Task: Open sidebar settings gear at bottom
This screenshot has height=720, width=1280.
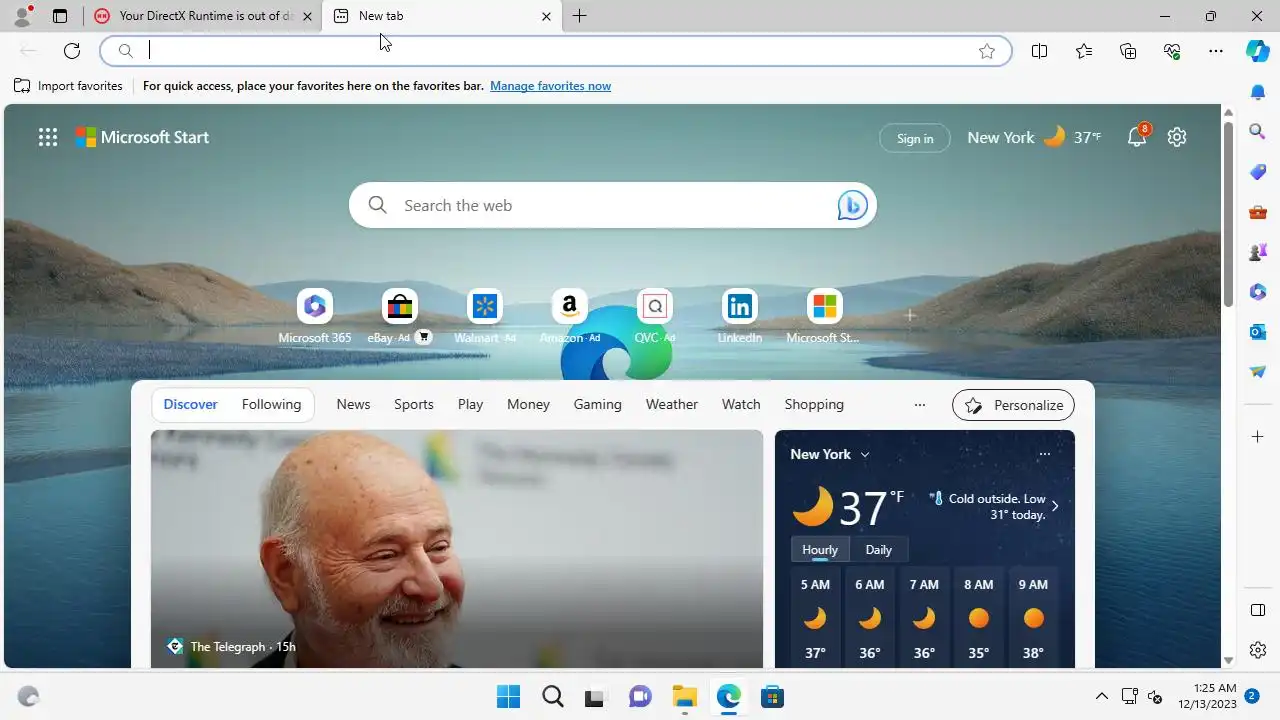Action: (1258, 650)
